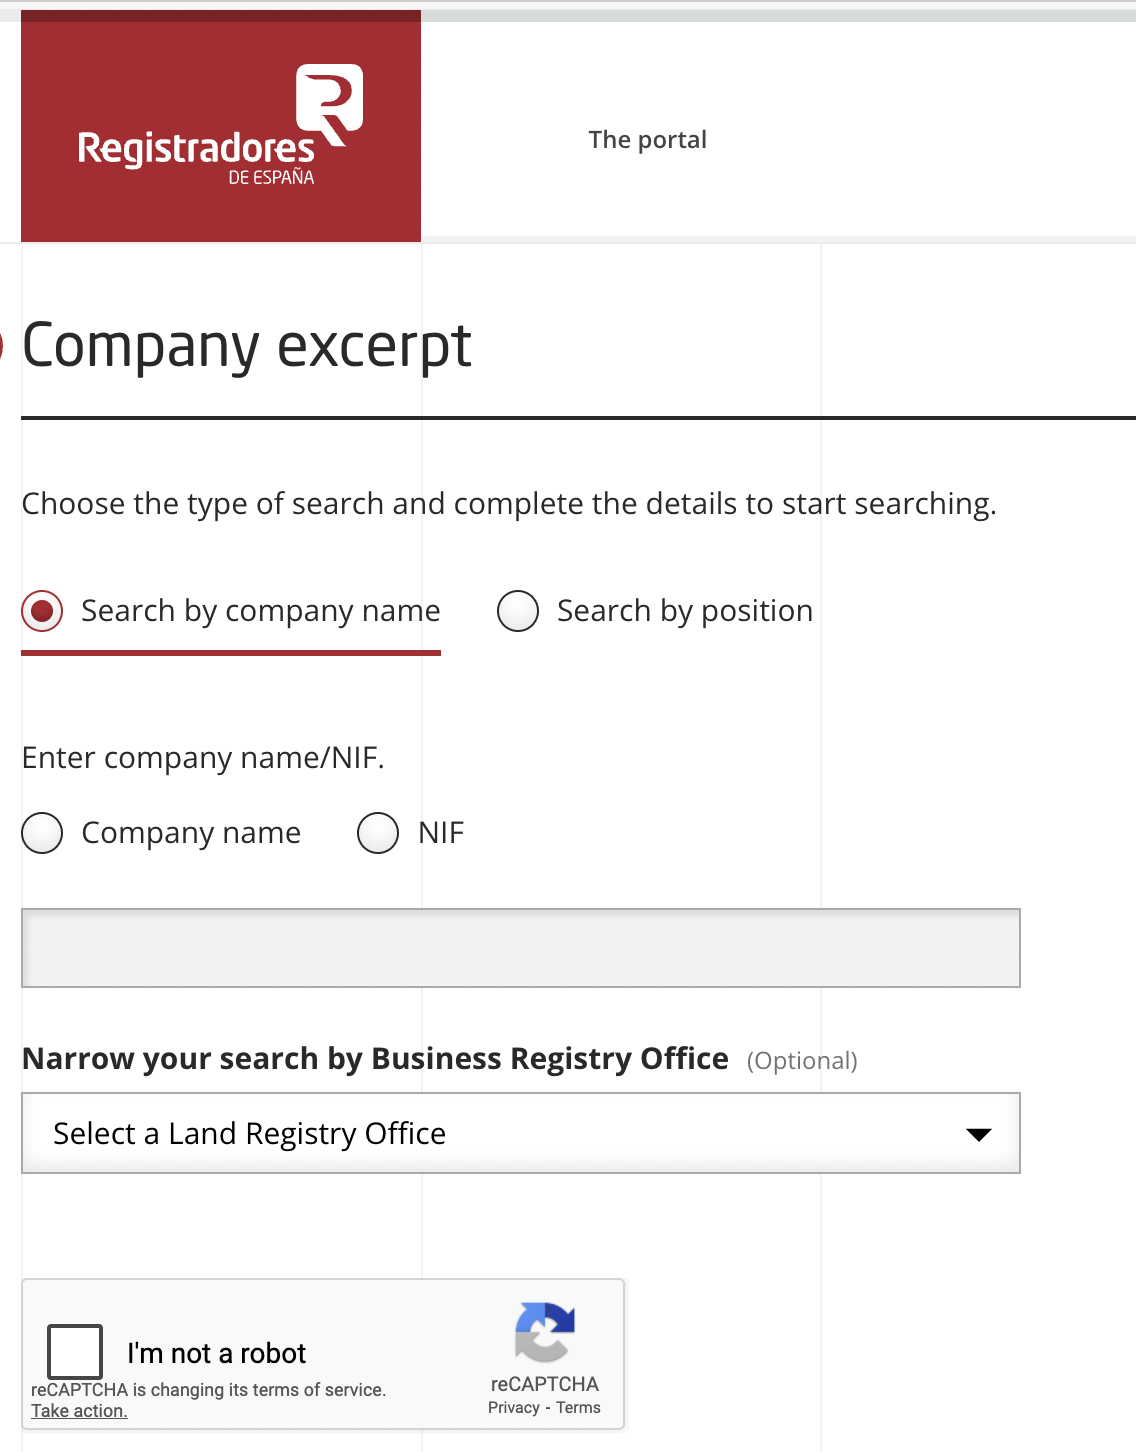Viewport: 1136px width, 1452px height.
Task: Click the Registradores de España logo
Action: pyautogui.click(x=220, y=127)
